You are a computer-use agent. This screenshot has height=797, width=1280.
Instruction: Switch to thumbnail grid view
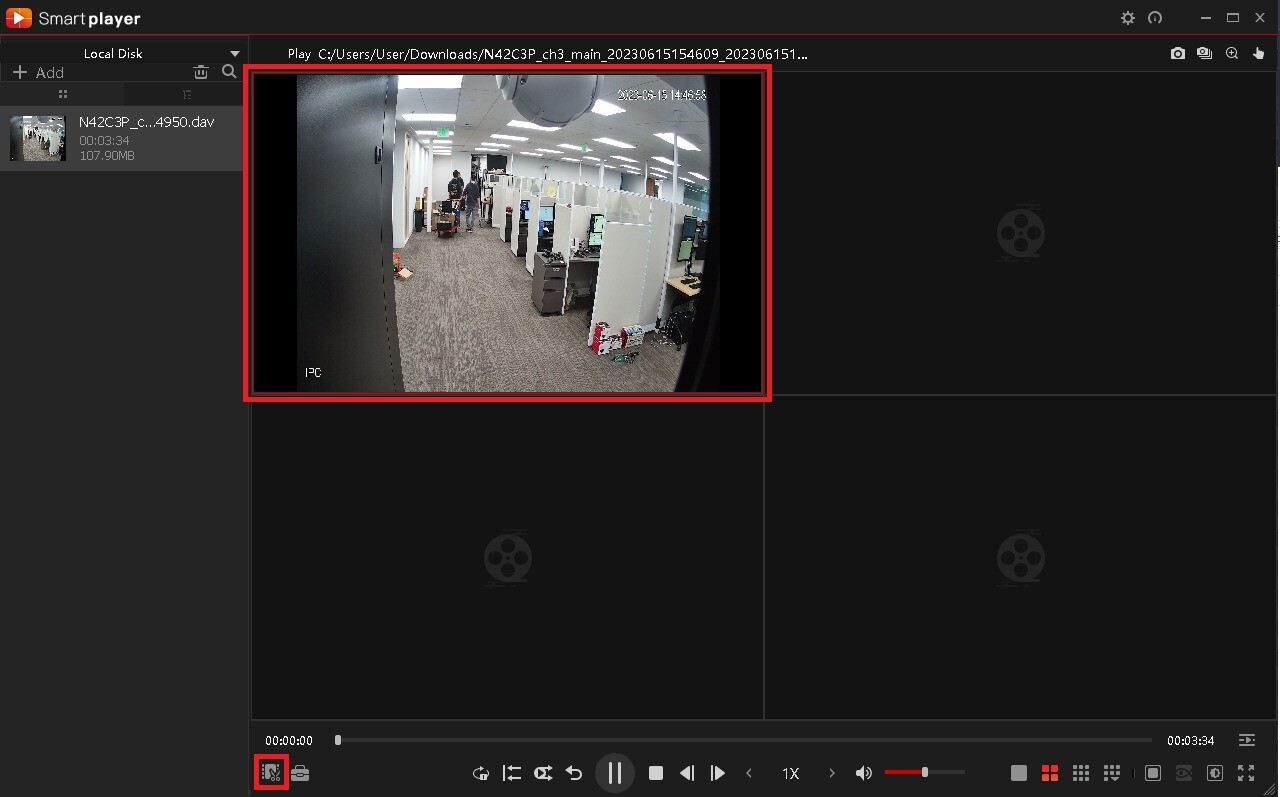(62, 93)
